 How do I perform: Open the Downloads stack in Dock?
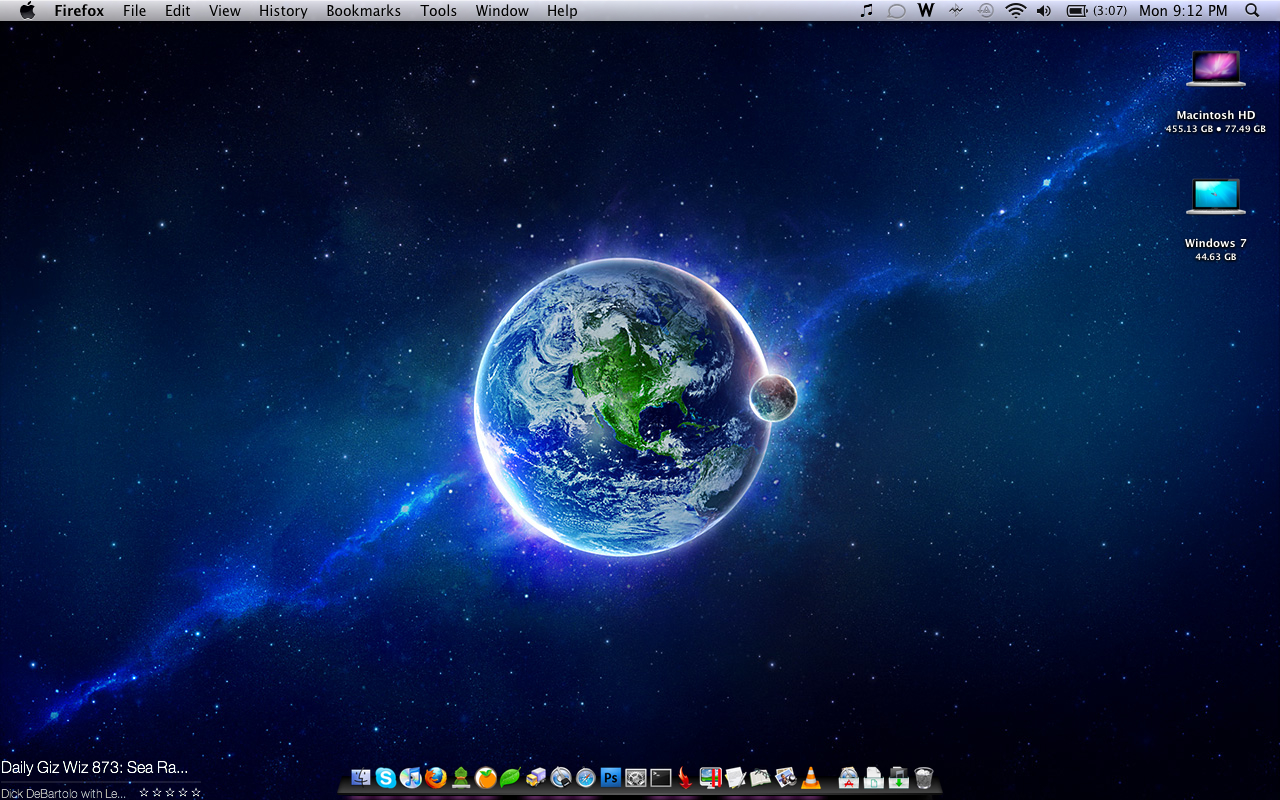[899, 777]
